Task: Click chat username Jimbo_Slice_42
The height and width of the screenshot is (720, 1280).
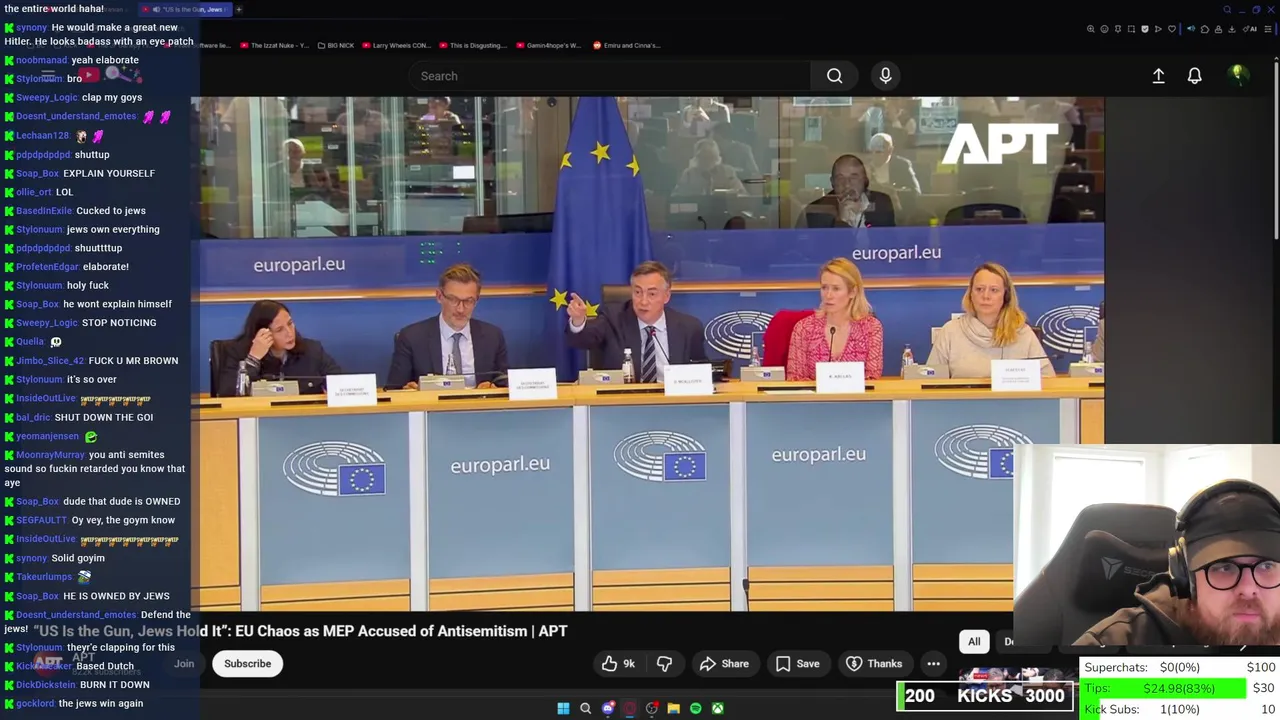Action: pos(50,361)
